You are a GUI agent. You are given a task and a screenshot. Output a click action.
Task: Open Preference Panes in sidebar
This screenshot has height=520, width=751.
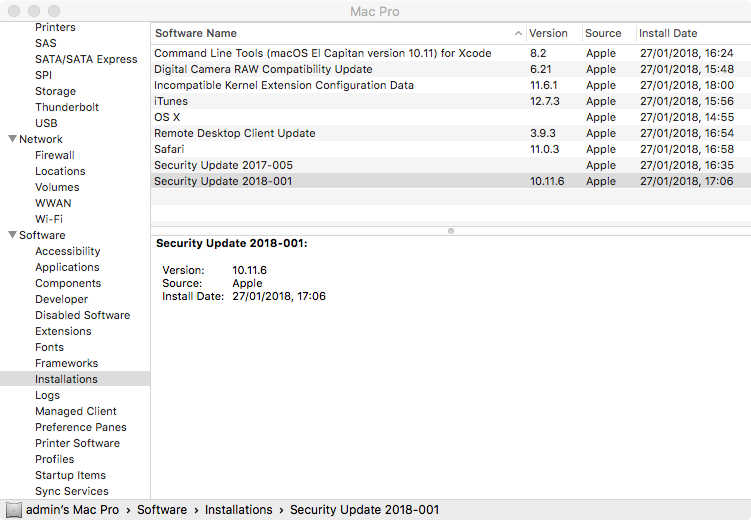point(80,427)
